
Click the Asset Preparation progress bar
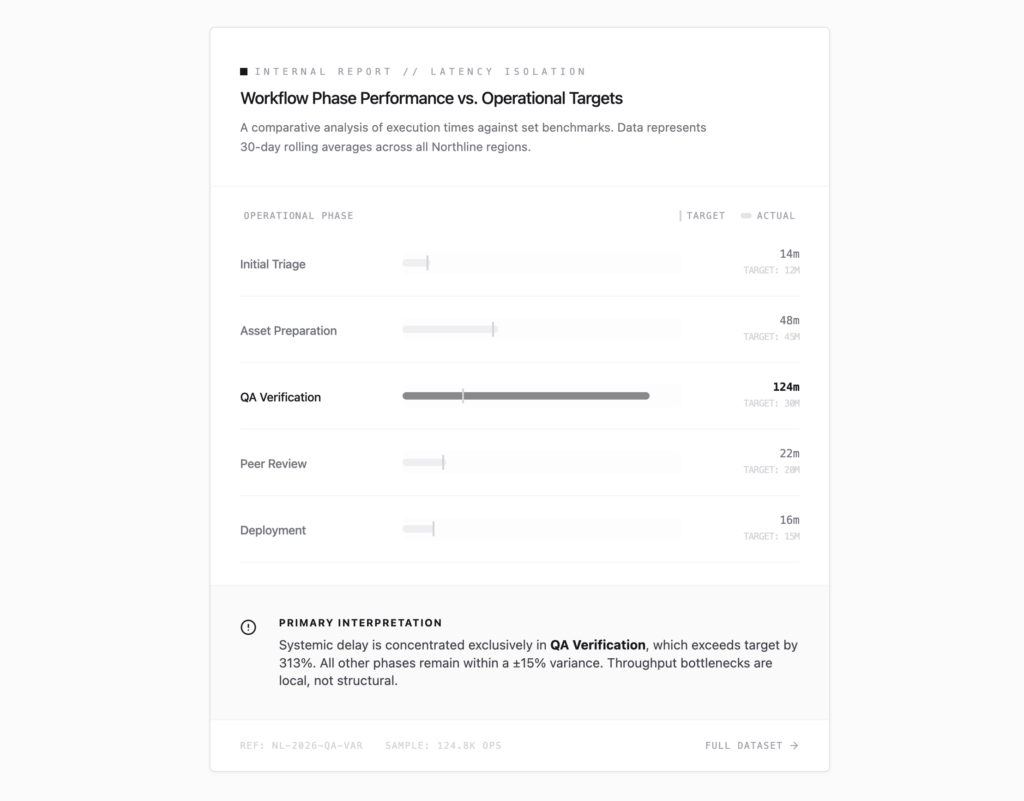click(x=542, y=329)
